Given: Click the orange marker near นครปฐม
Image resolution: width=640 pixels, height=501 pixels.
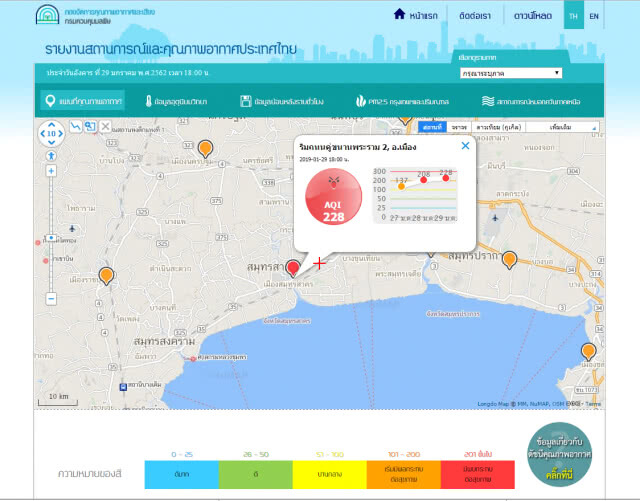Looking at the screenshot, I should (205, 149).
